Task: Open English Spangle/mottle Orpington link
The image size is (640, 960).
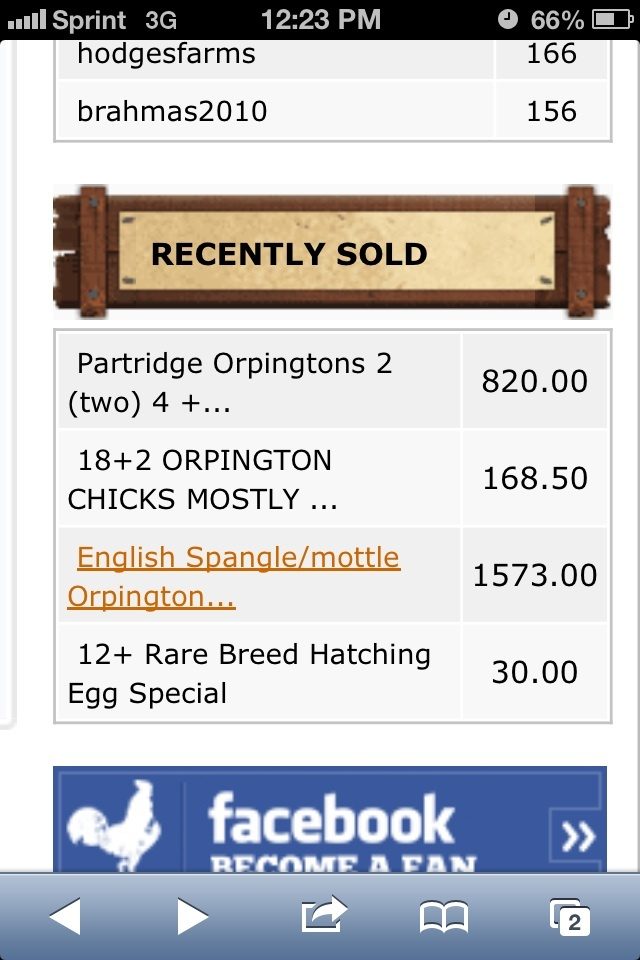Action: tap(236, 576)
